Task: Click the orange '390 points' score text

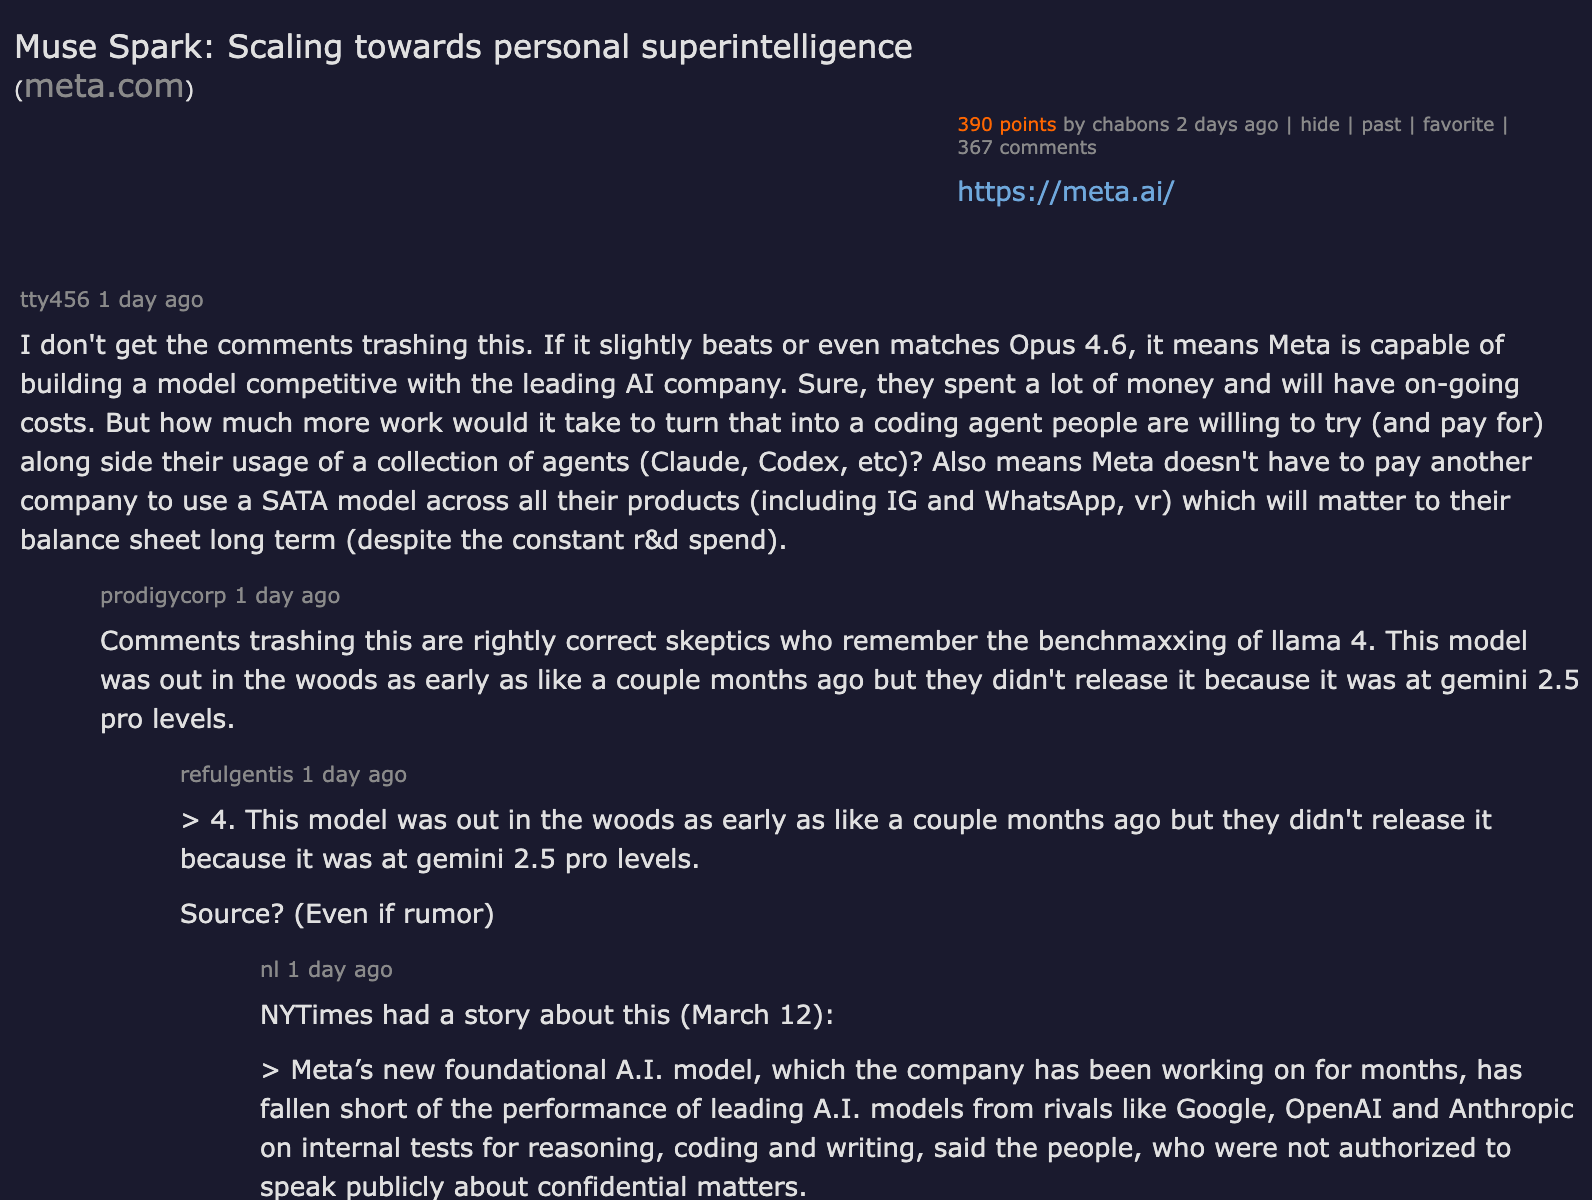Action: pyautogui.click(x=1006, y=124)
